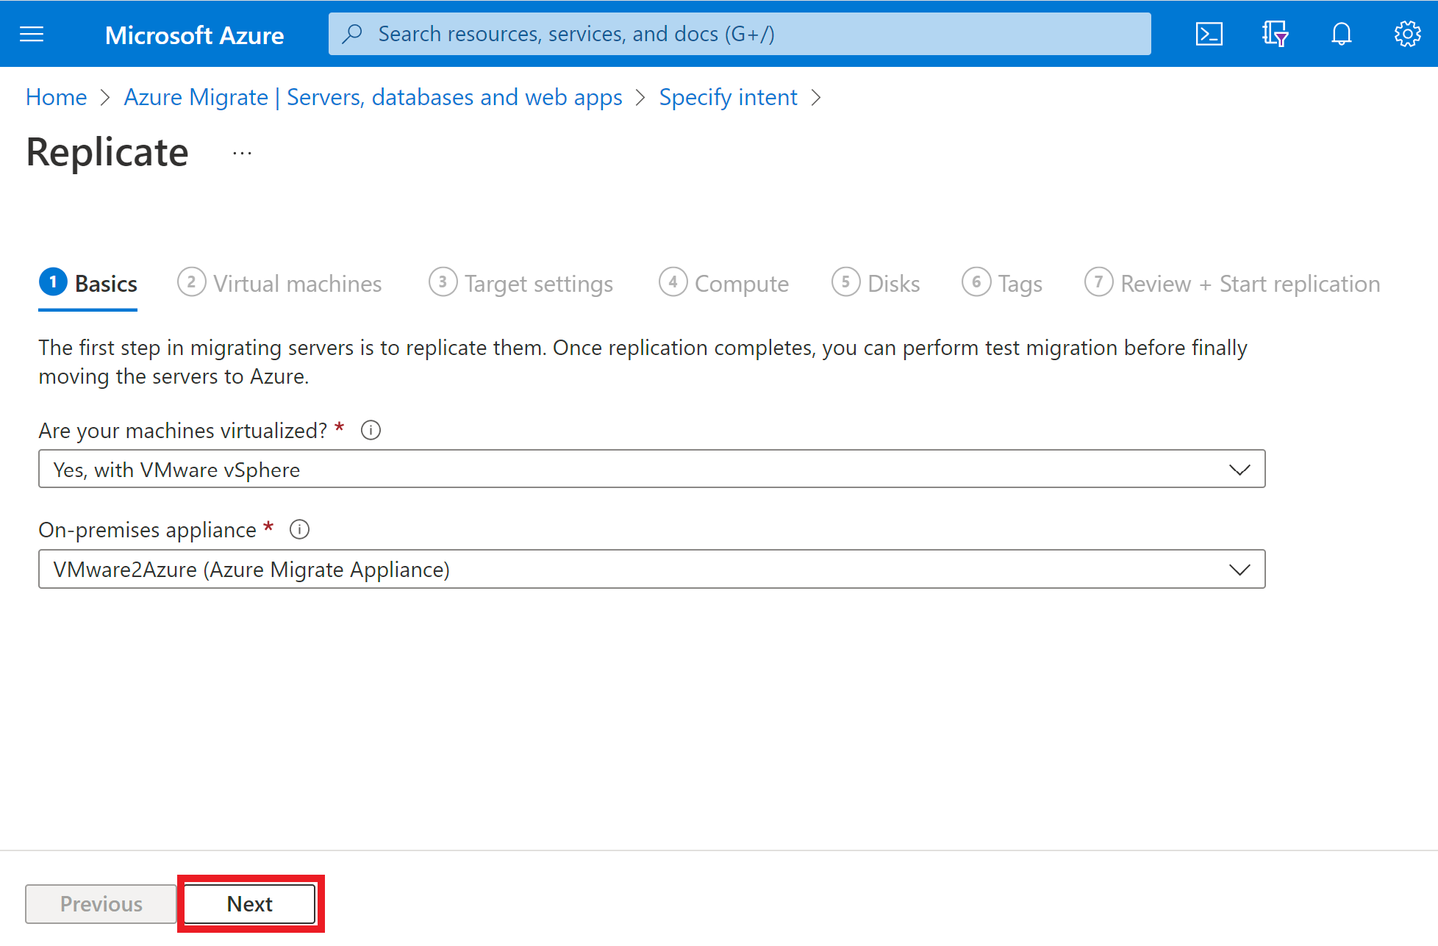Focus the Search resources search box
The width and height of the screenshot is (1438, 946).
coord(739,34)
